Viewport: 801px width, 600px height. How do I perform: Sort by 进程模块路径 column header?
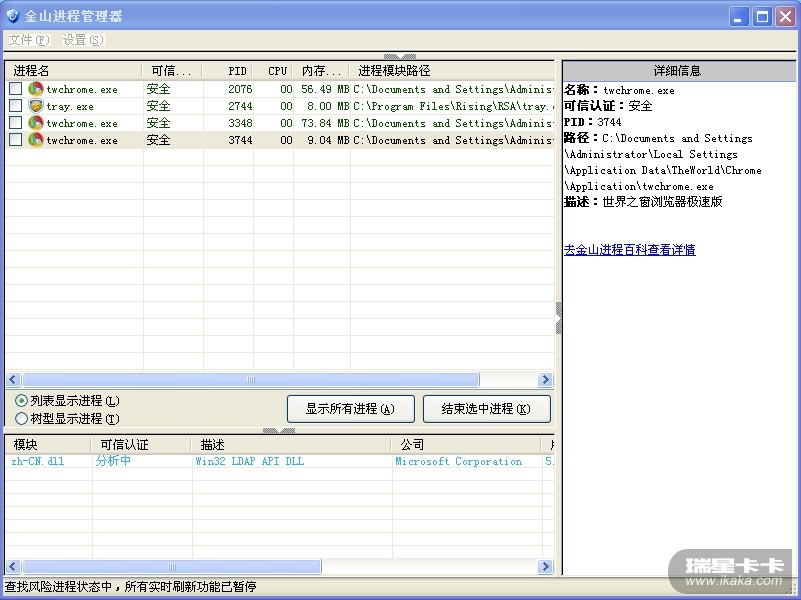tap(452, 71)
